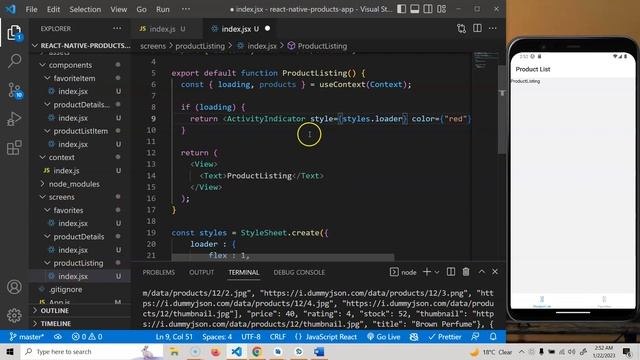Toggle panel layout icon in title bar
The height and width of the screenshot is (360, 640).
(x=415, y=9)
